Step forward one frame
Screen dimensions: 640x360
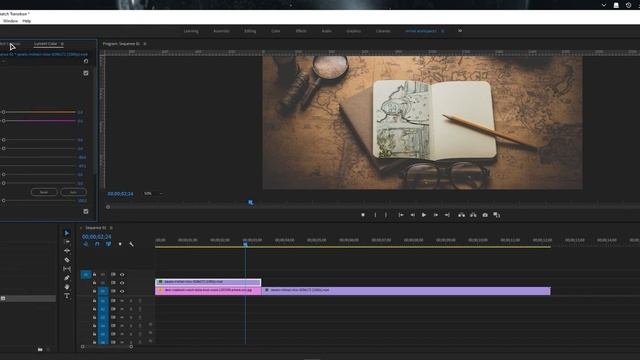coord(436,215)
